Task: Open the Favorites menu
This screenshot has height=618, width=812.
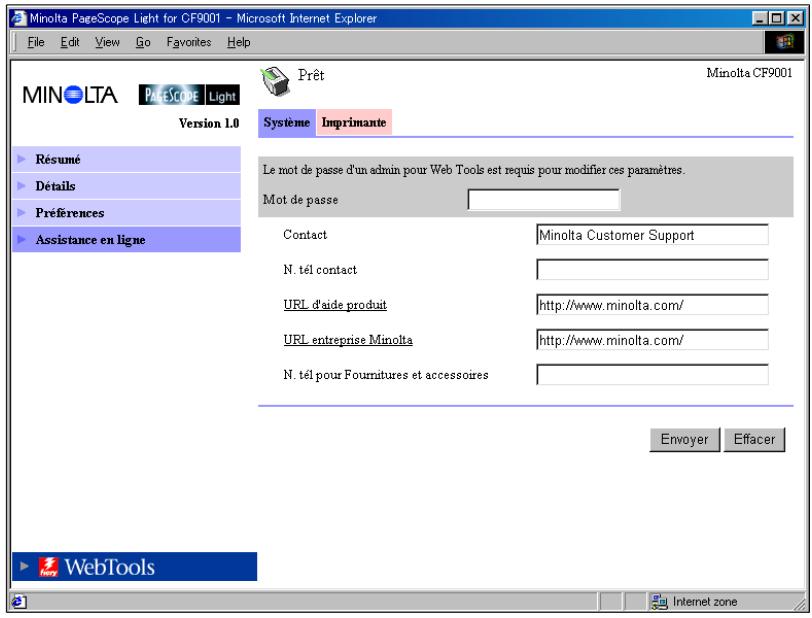Action: pos(189,42)
